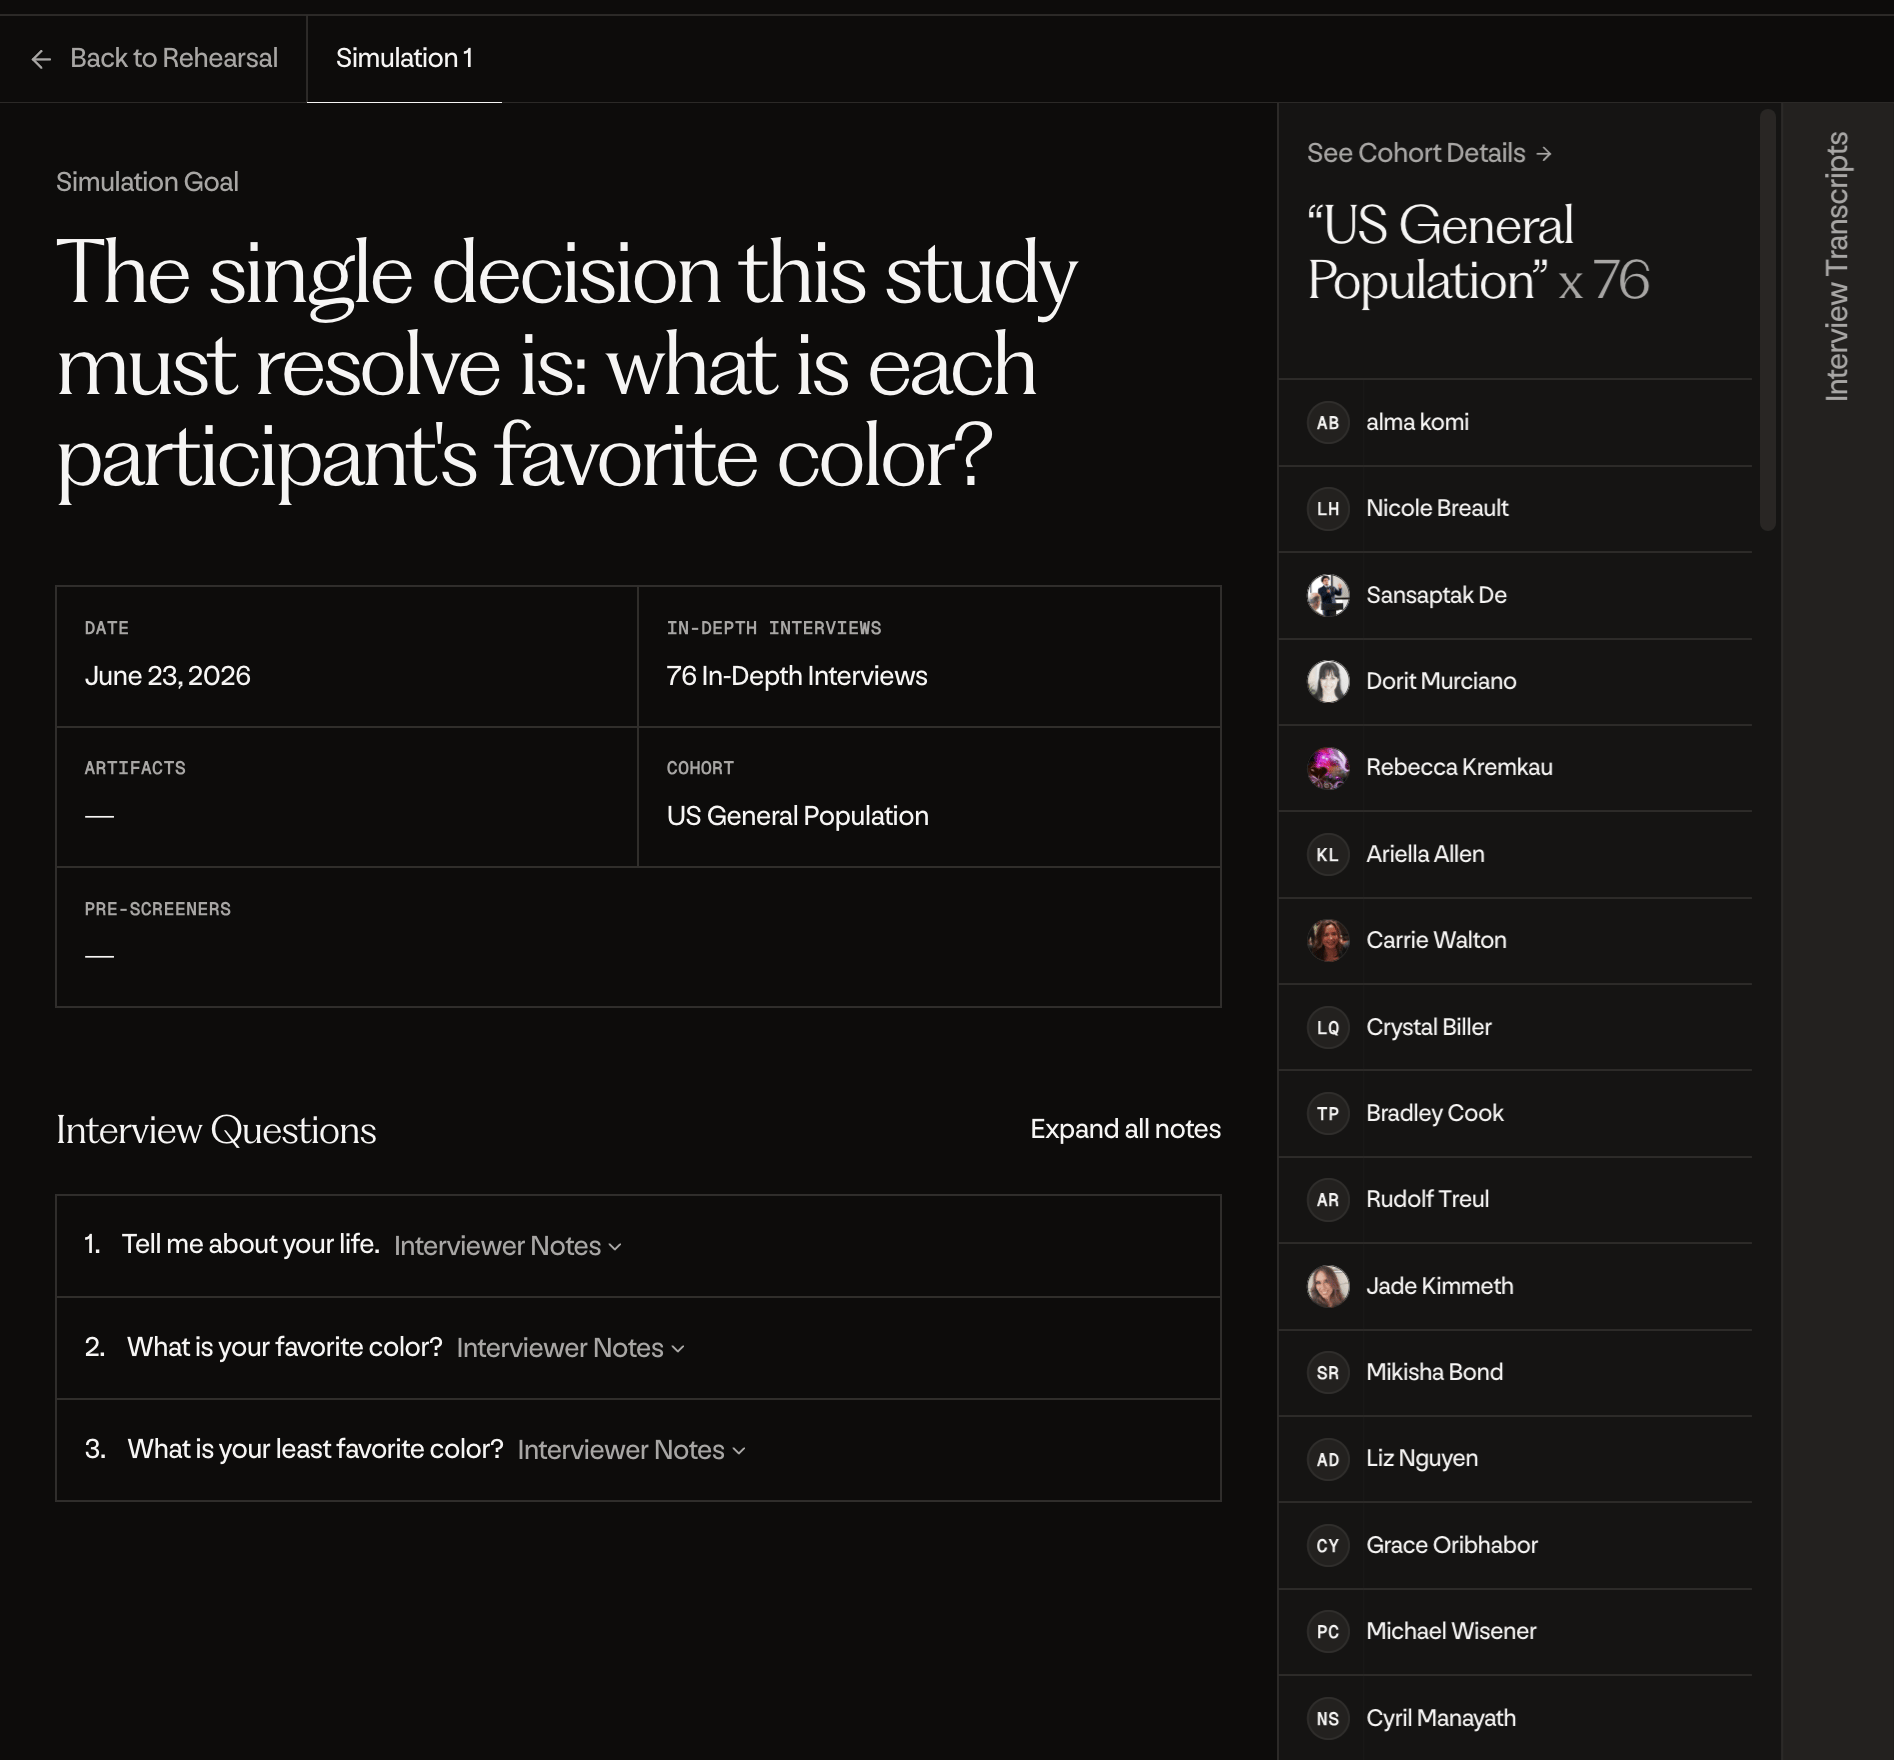Click '76 In-Depth Interviews' value
The height and width of the screenshot is (1760, 1894).
coord(797,676)
